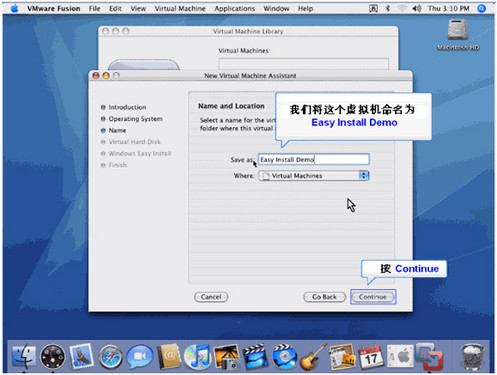Open the File menu
This screenshot has width=497, height=375.
(95, 8)
